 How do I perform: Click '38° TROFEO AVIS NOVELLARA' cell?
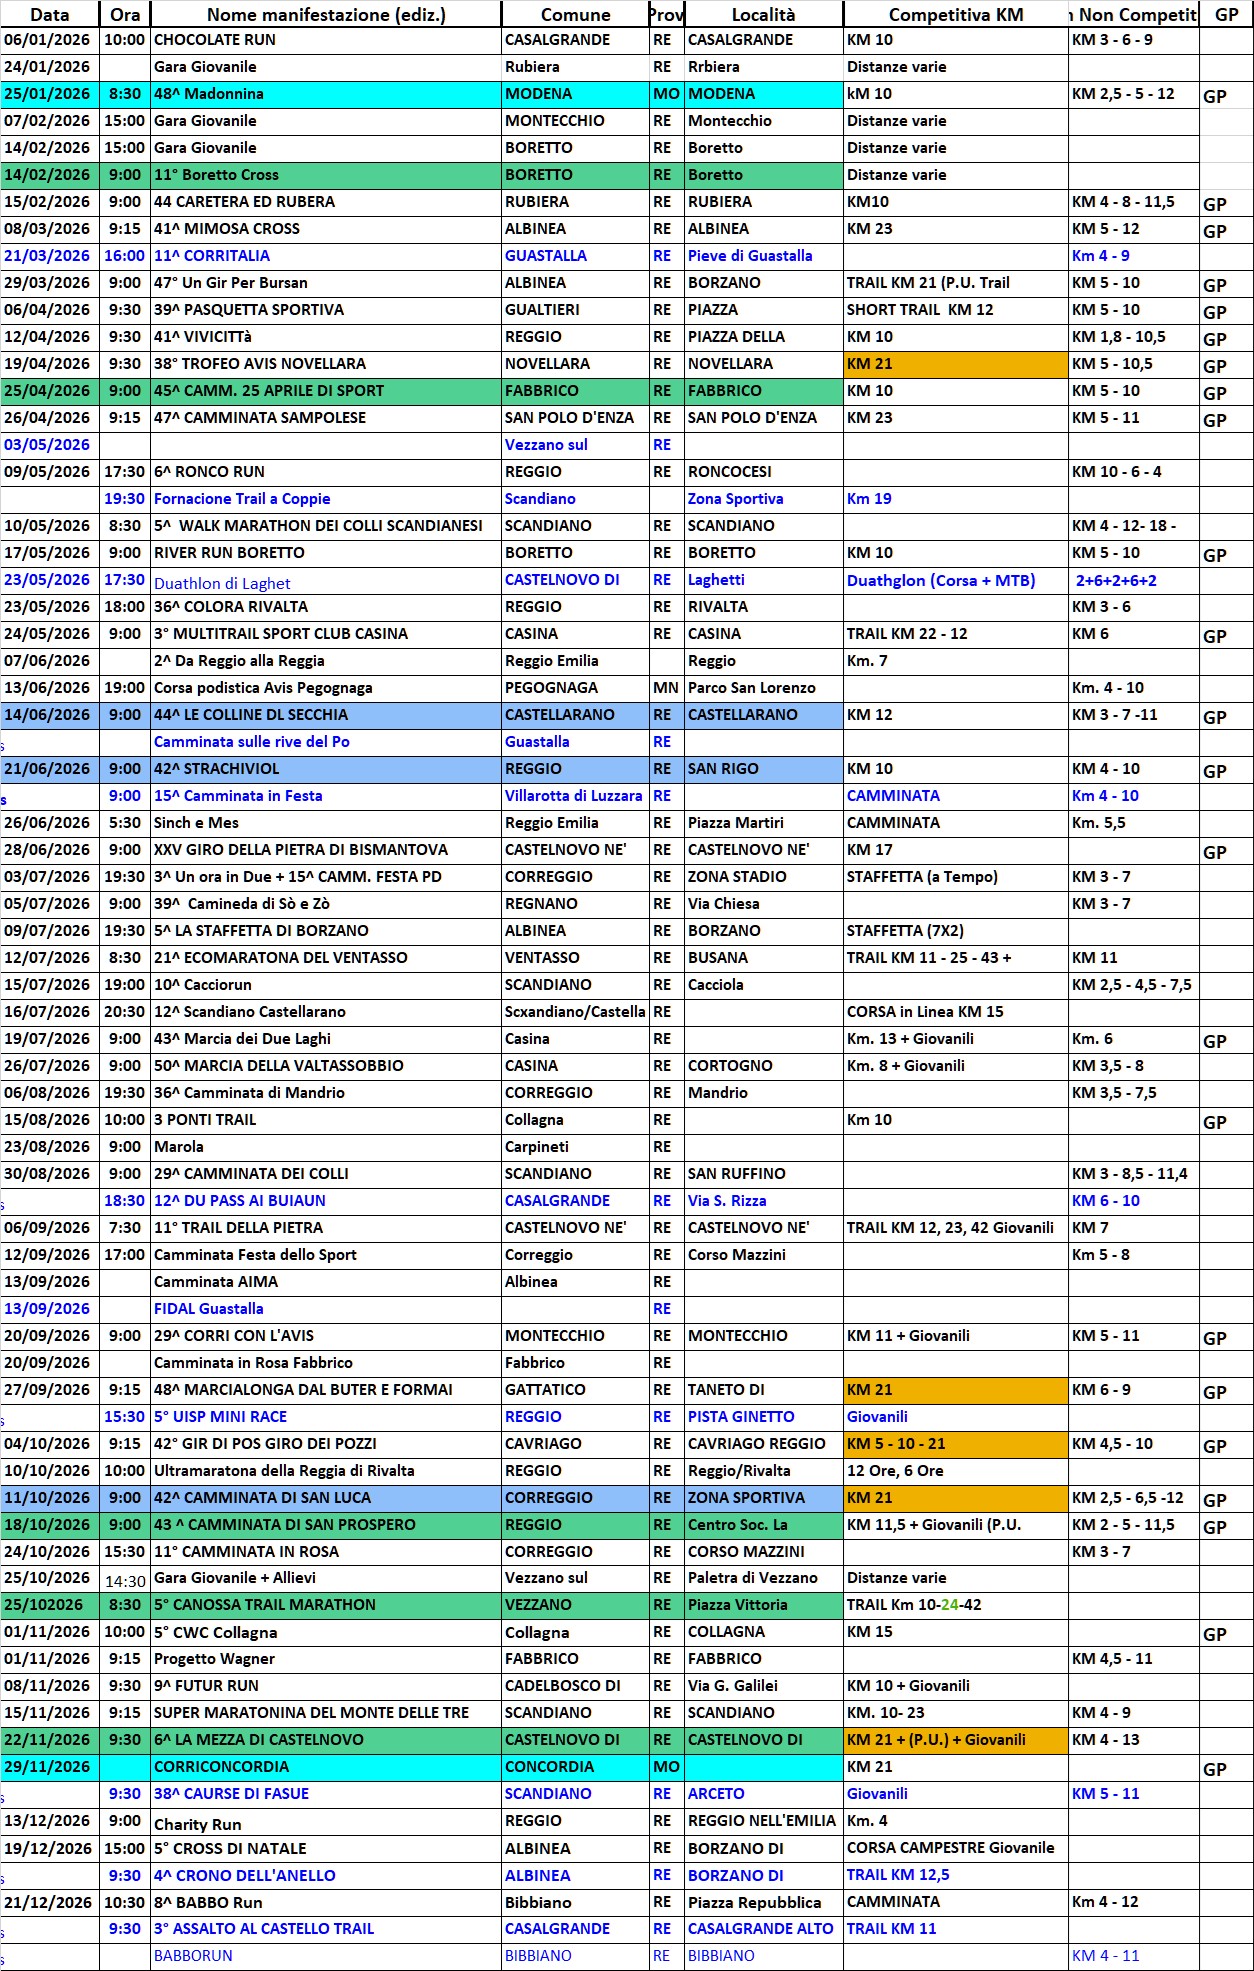326,364
